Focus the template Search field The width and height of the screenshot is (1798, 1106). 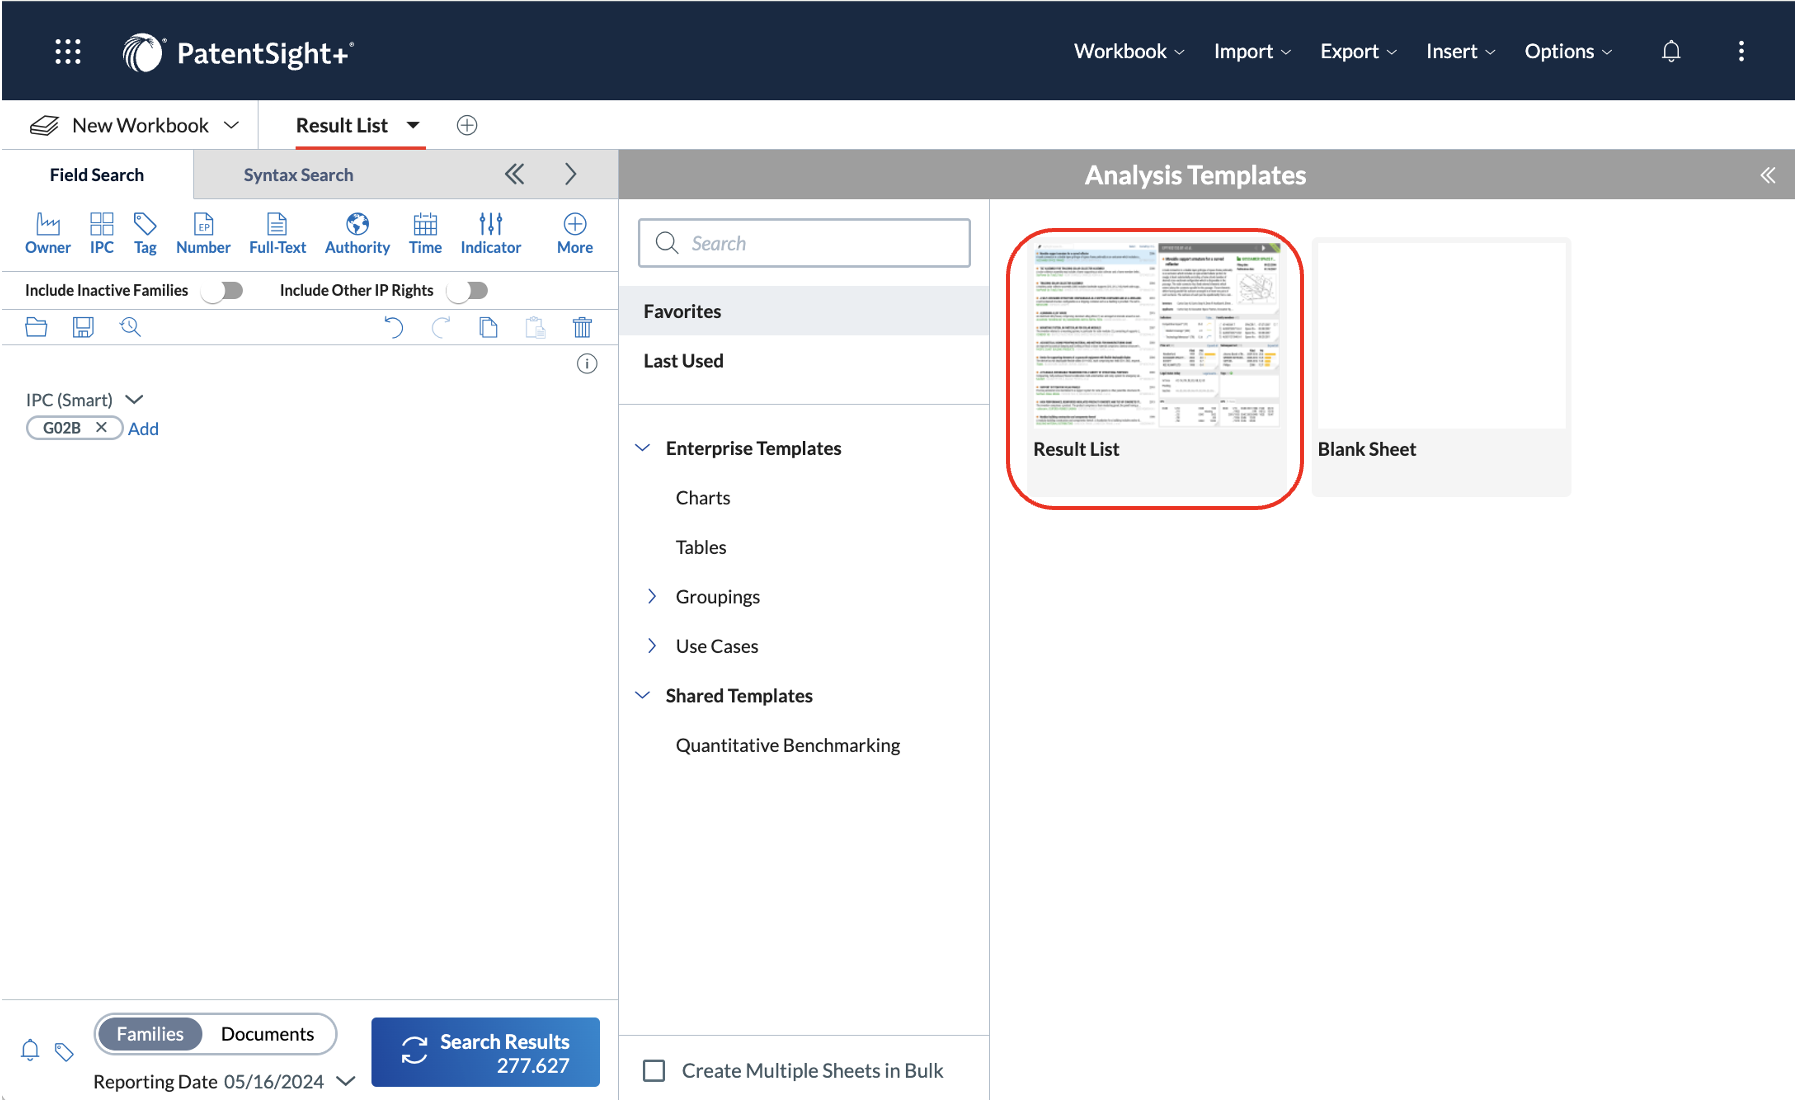(804, 243)
